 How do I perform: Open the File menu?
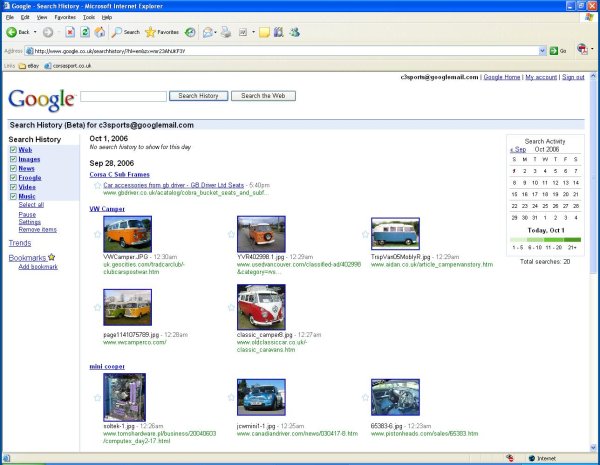click(x=10, y=17)
